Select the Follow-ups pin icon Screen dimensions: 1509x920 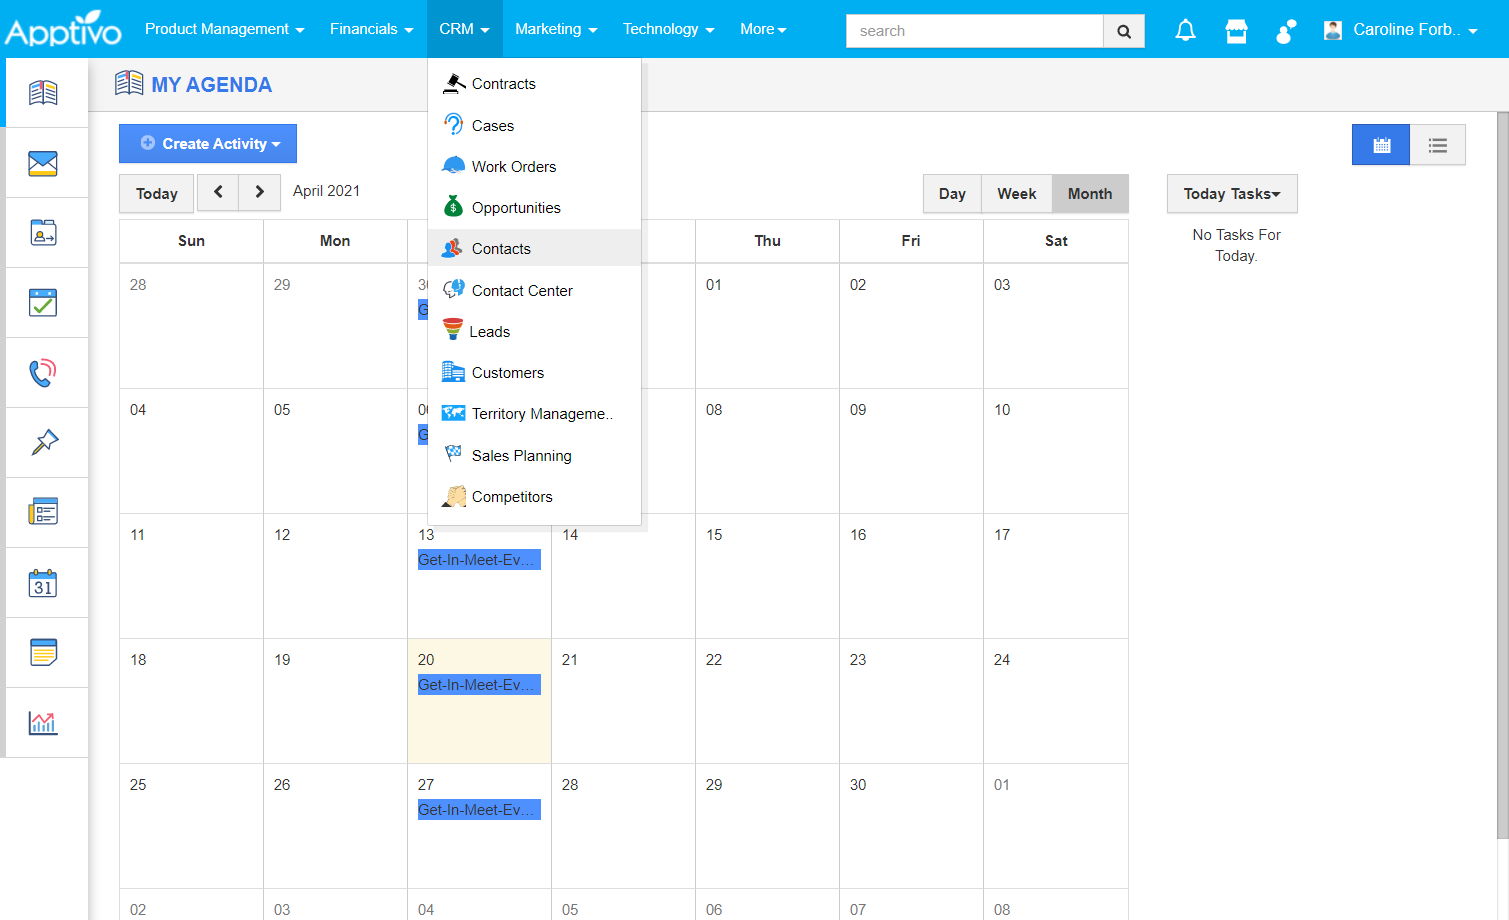tap(46, 442)
